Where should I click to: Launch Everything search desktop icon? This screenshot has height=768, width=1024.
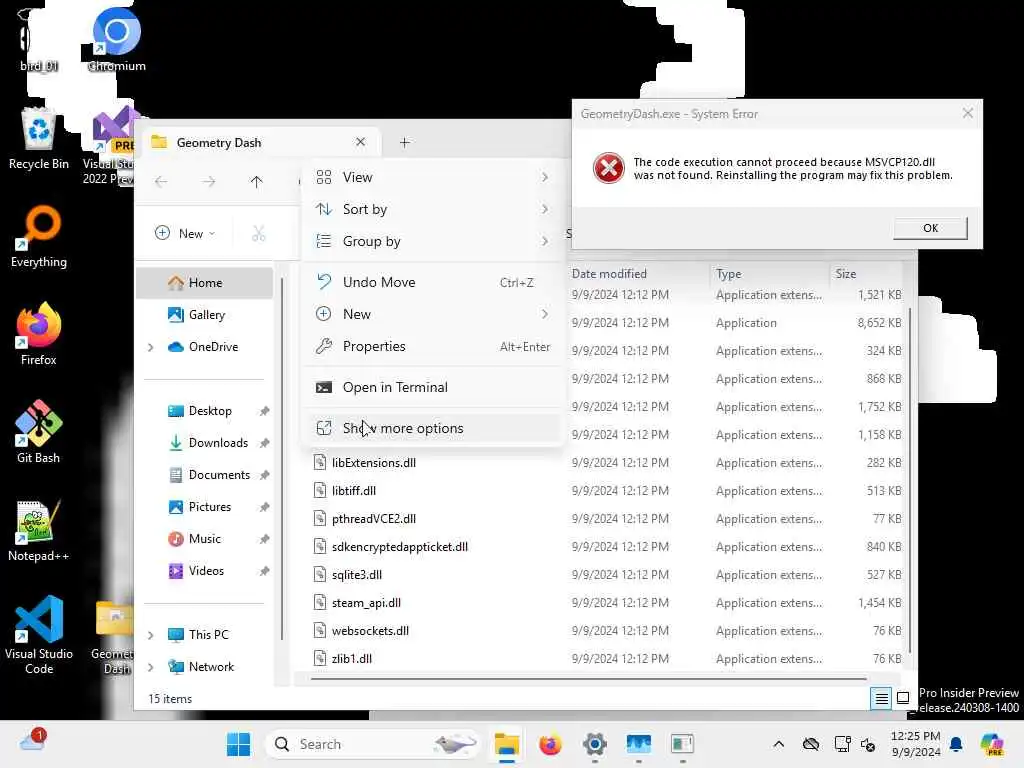[39, 236]
